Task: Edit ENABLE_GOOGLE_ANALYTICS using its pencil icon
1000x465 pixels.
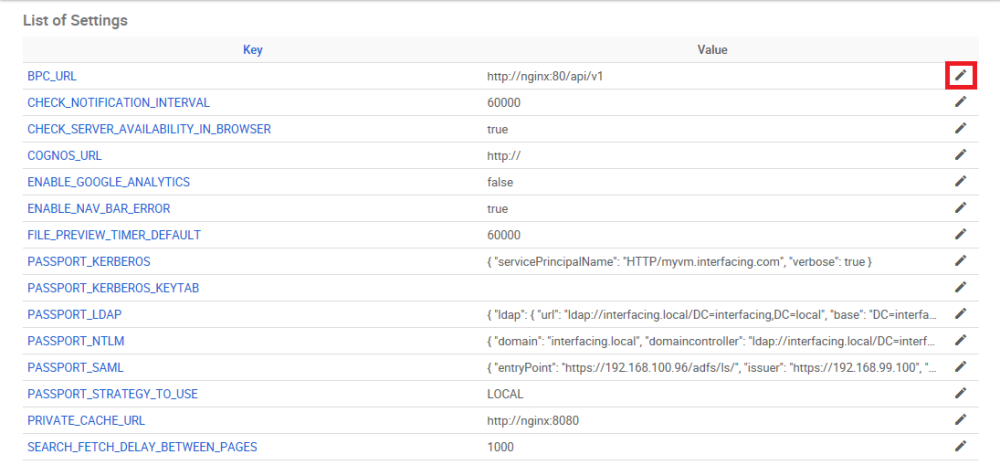Action: coord(960,182)
